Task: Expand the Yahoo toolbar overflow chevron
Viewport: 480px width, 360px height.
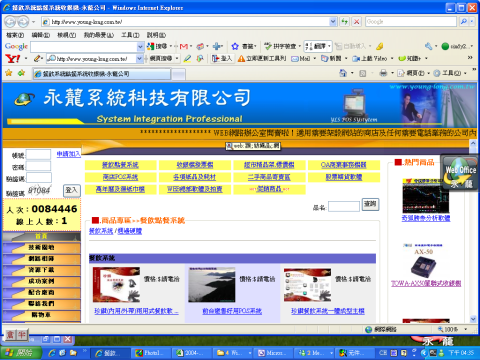Action: coord(470,58)
